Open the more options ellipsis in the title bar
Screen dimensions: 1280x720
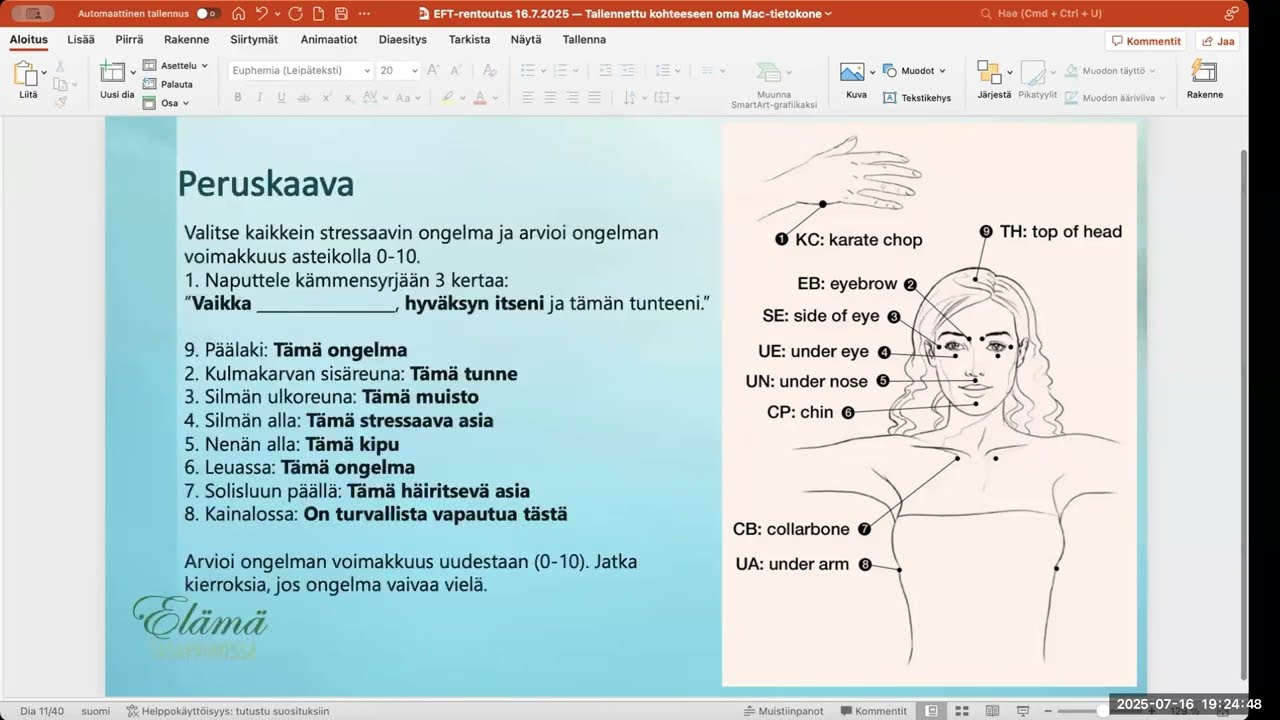pyautogui.click(x=365, y=13)
